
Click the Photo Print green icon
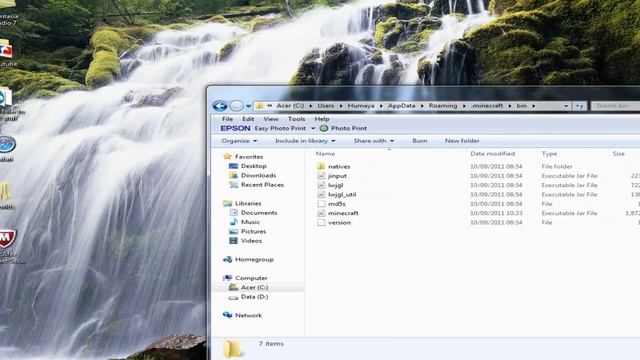point(324,128)
